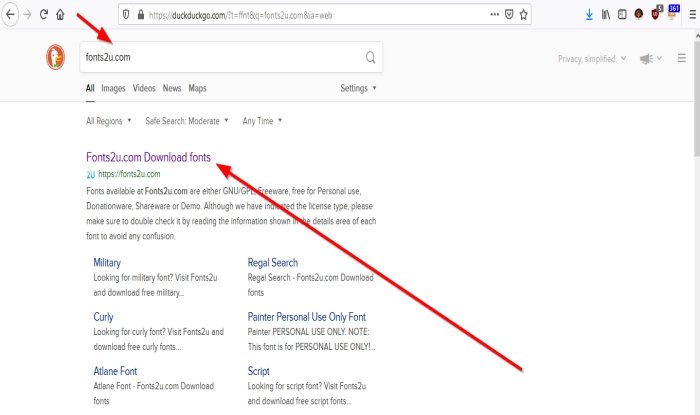This screenshot has height=415, width=700.
Task: Open the Settings dropdown
Action: tap(358, 88)
